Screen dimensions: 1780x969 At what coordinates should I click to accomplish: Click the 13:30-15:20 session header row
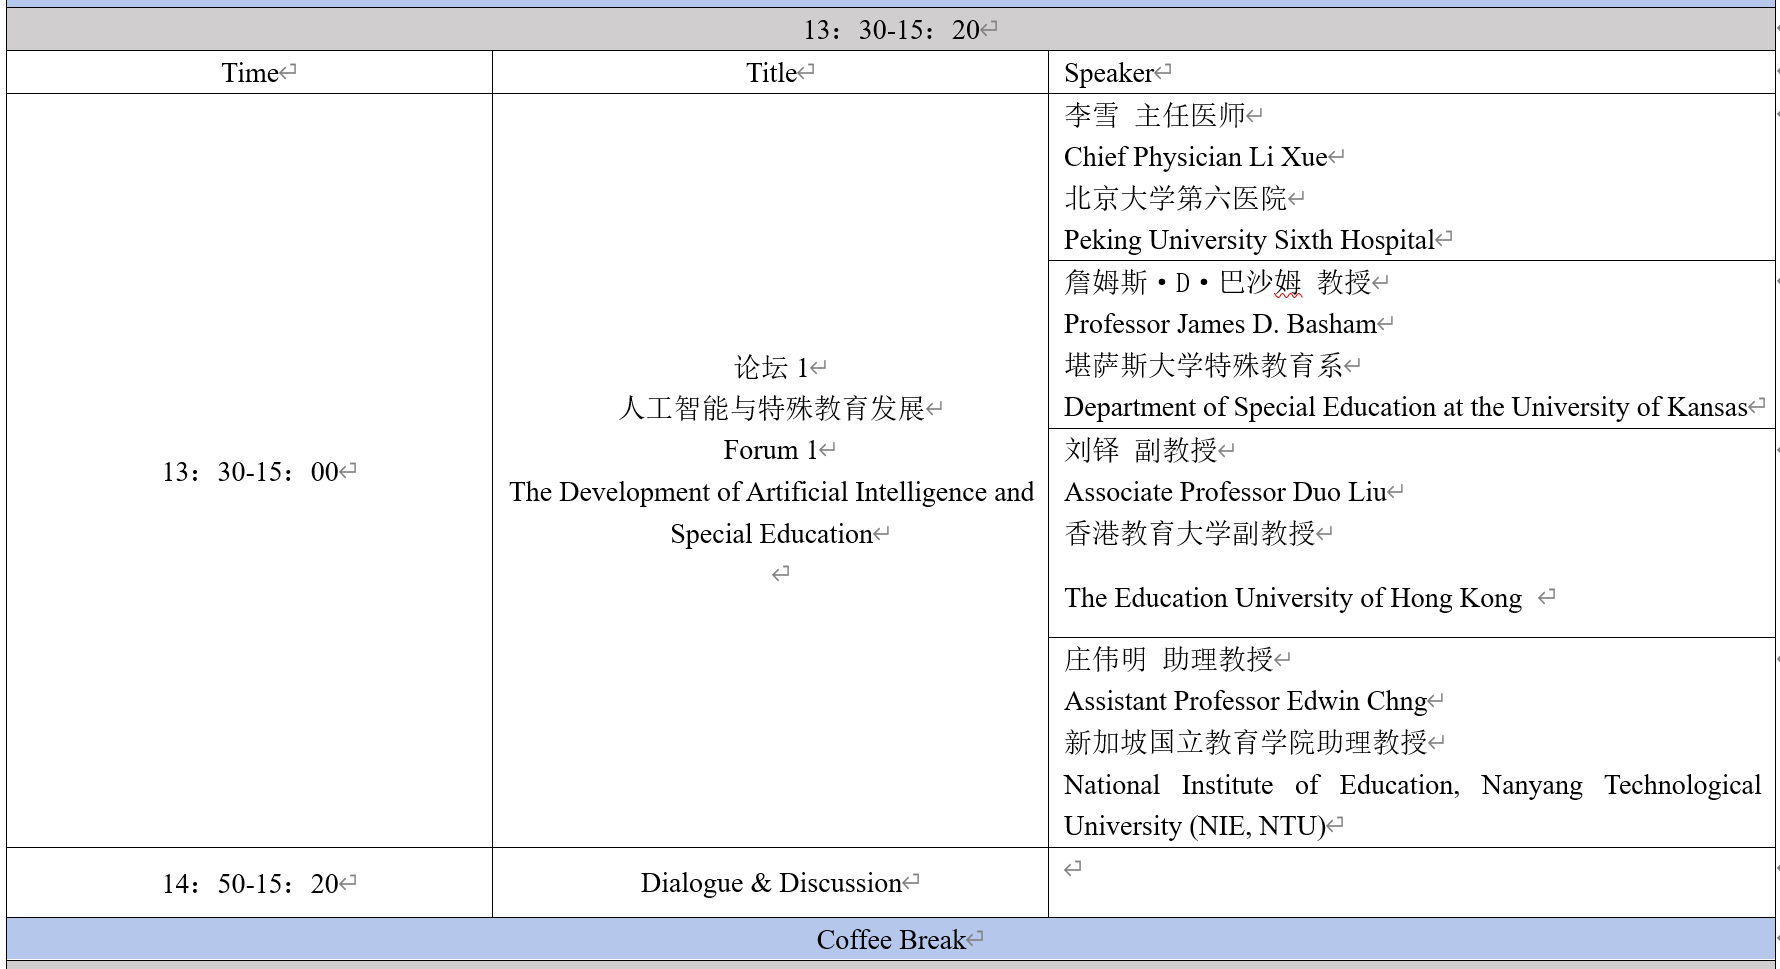[890, 30]
